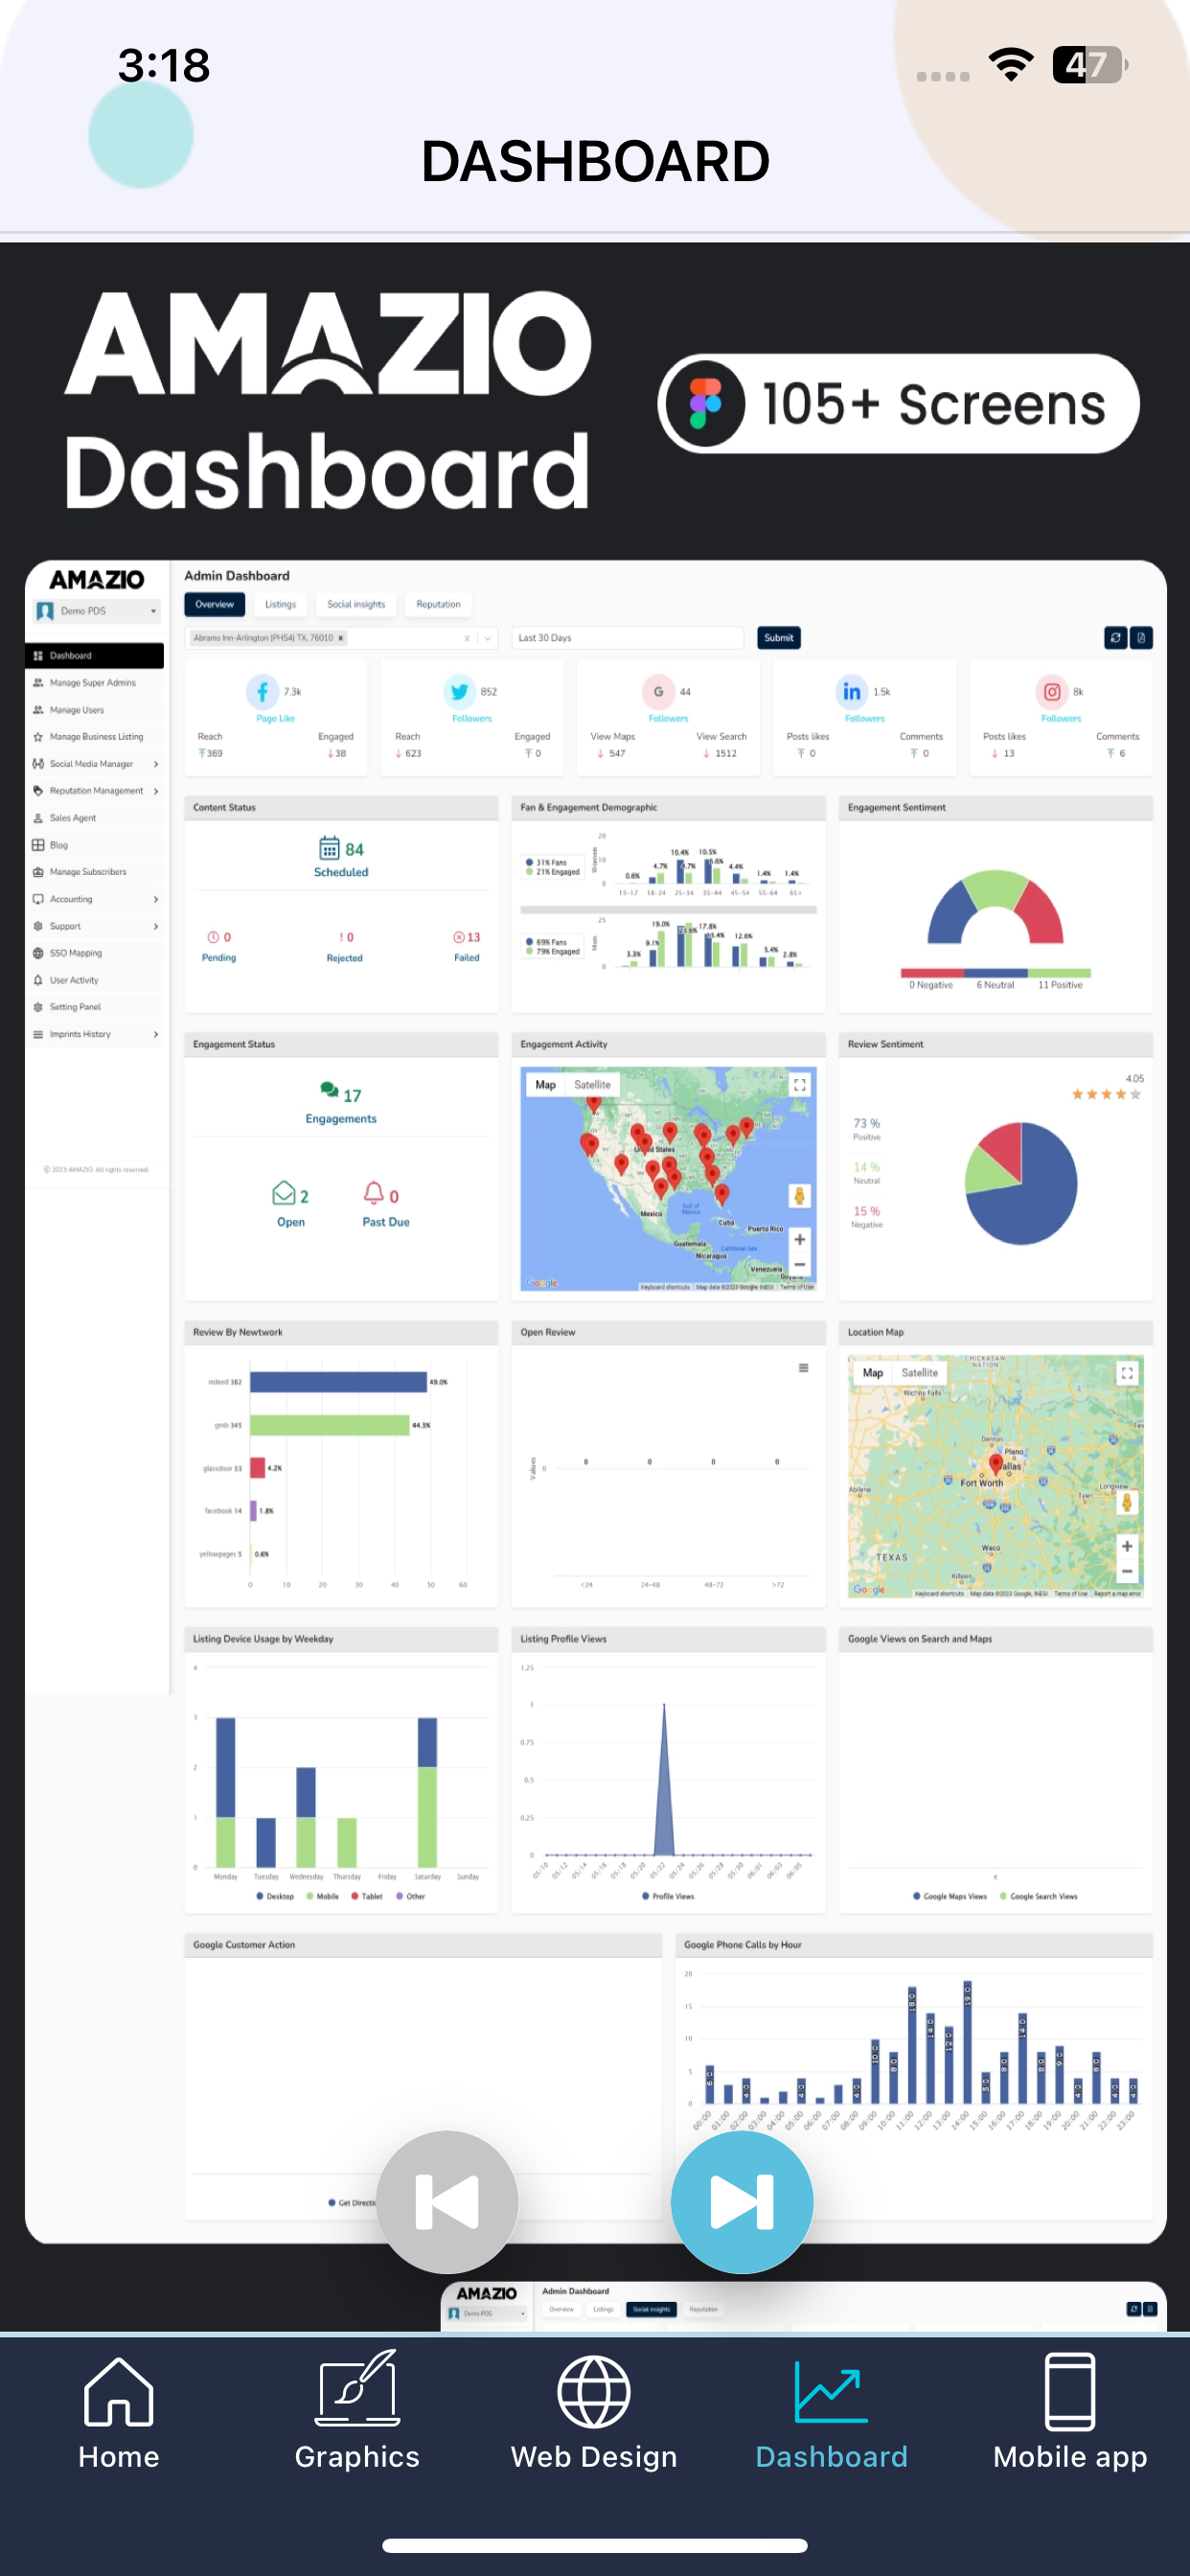Expand Reputation Management in sidebar
1190x2576 pixels.
(94, 791)
